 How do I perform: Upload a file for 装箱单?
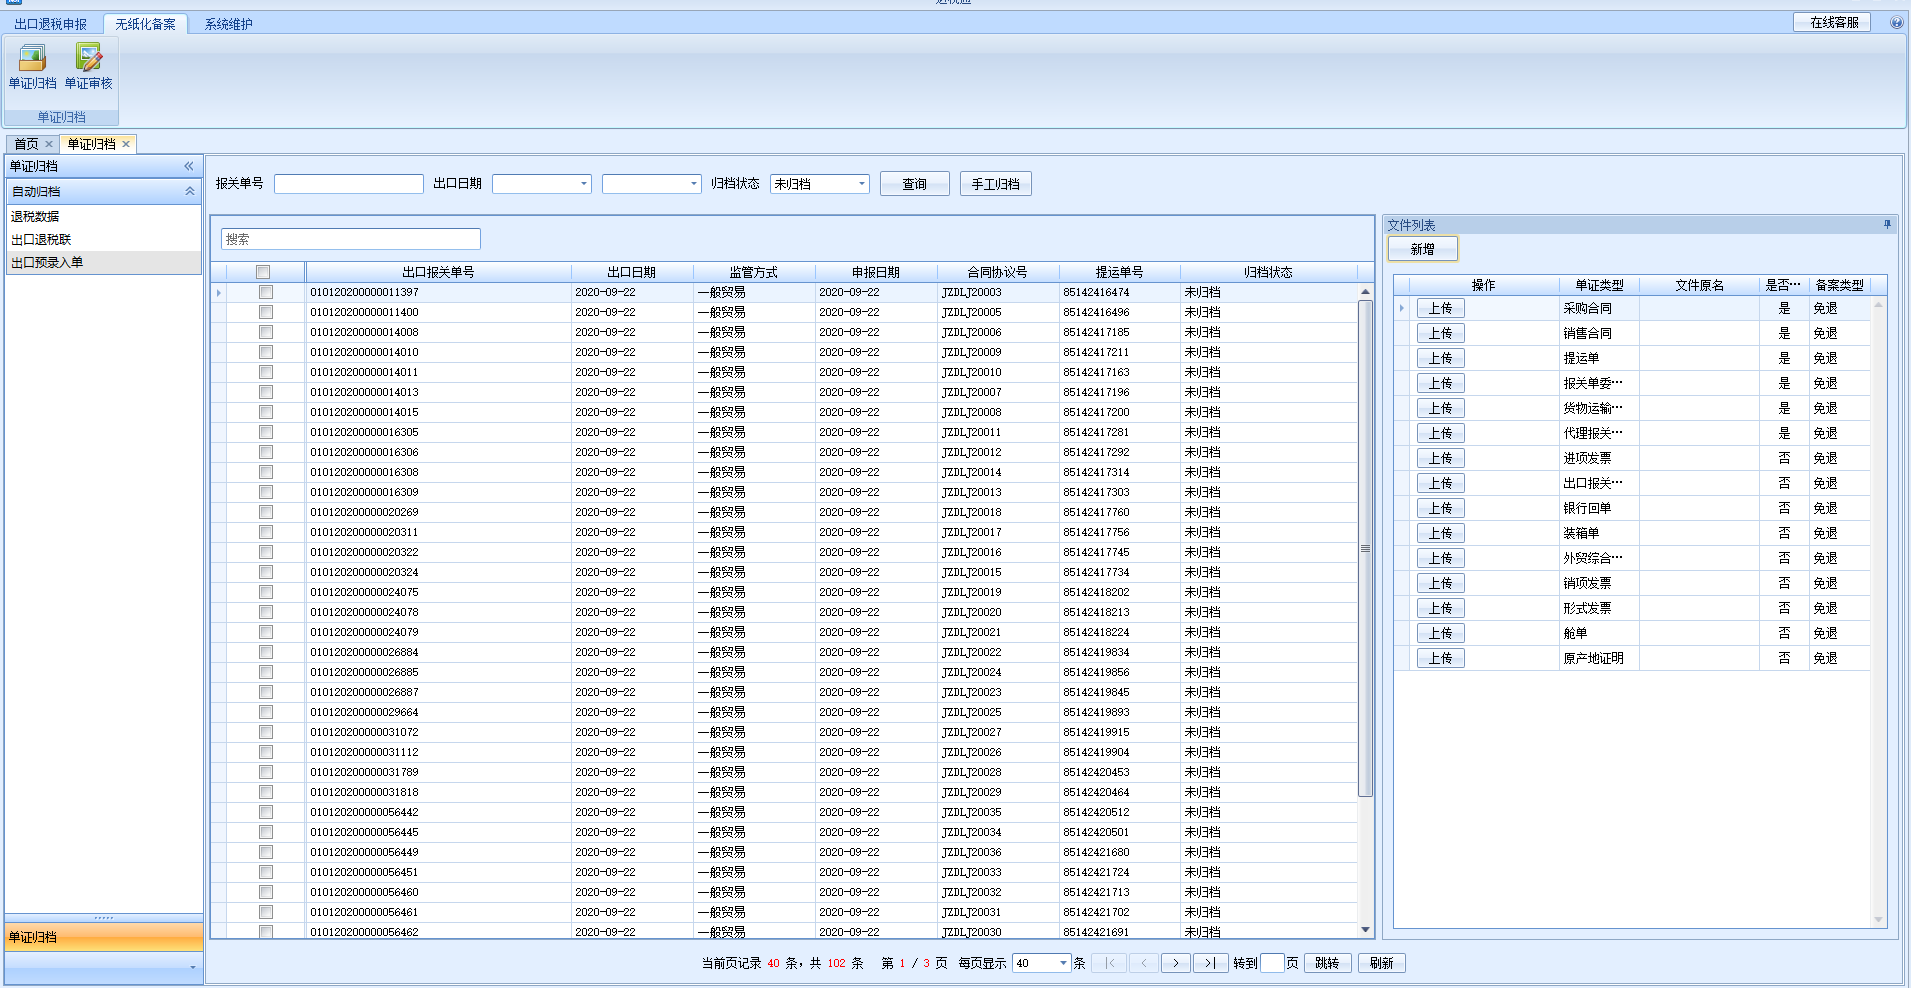tap(1440, 533)
